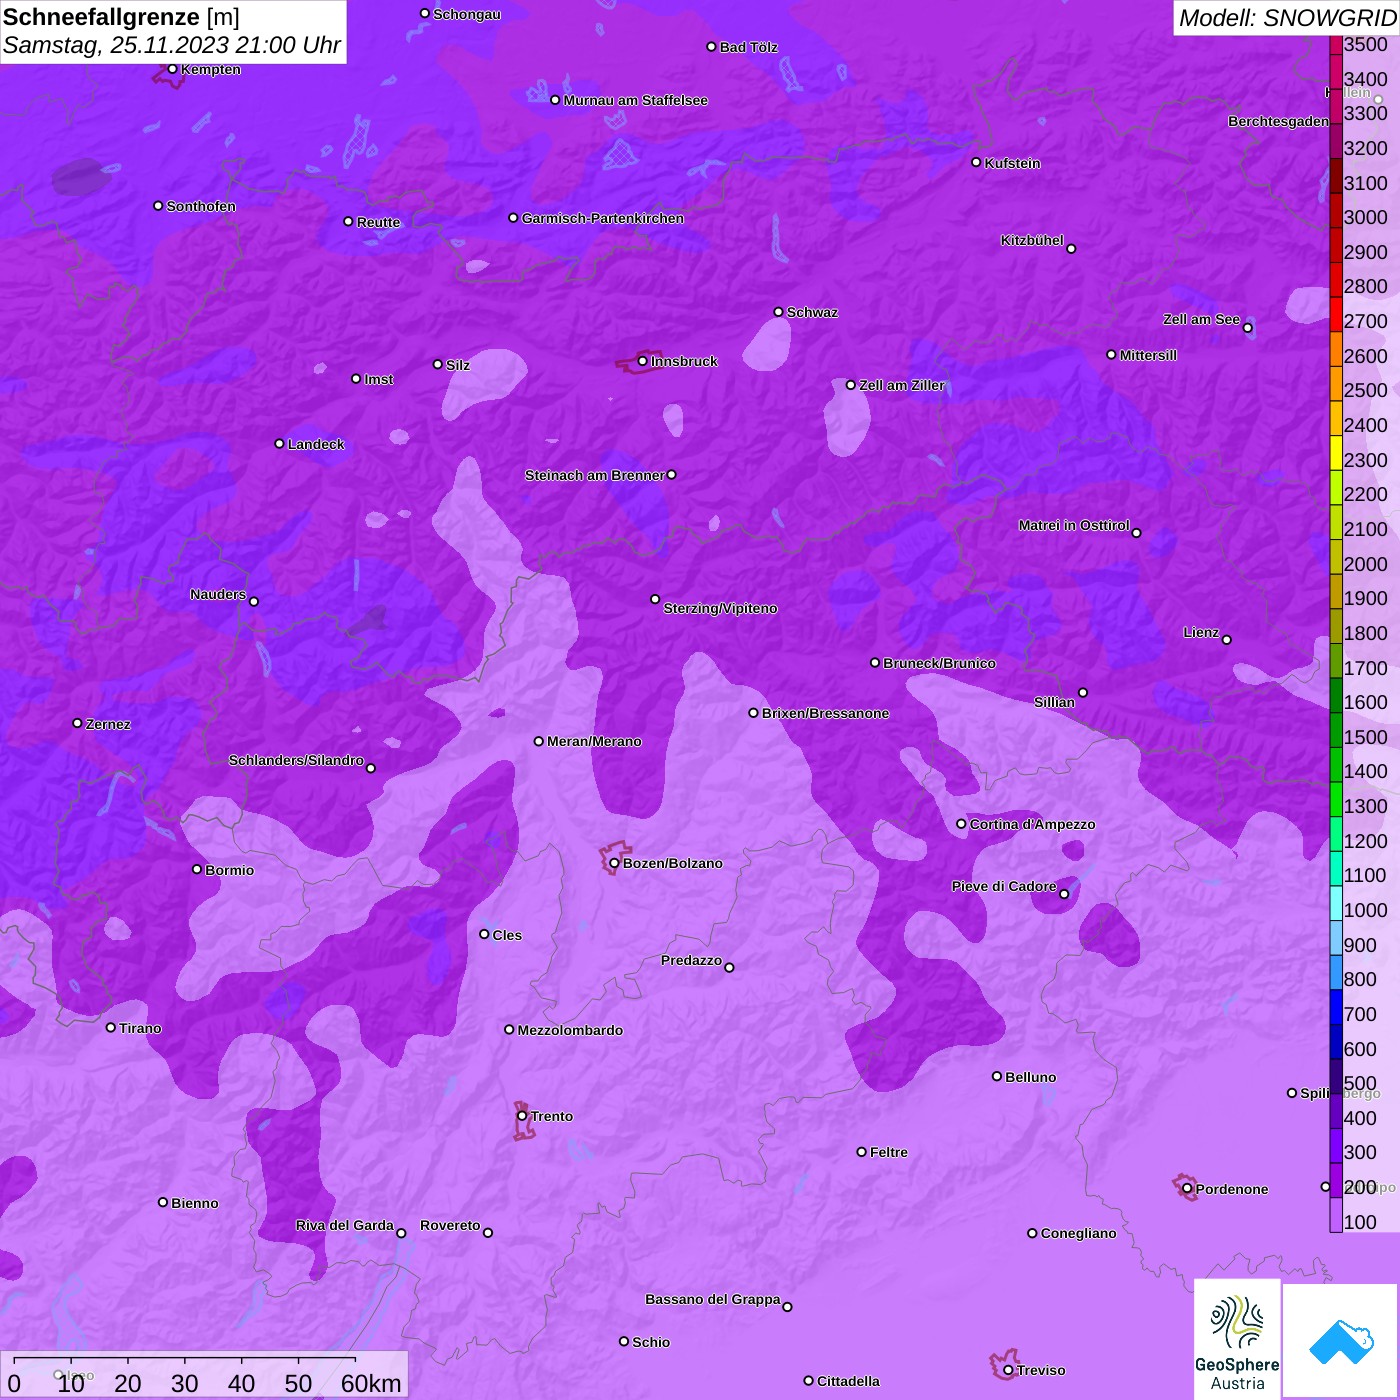Click the Schongau label
Viewport: 1400px width, 1400px height.
click(466, 14)
